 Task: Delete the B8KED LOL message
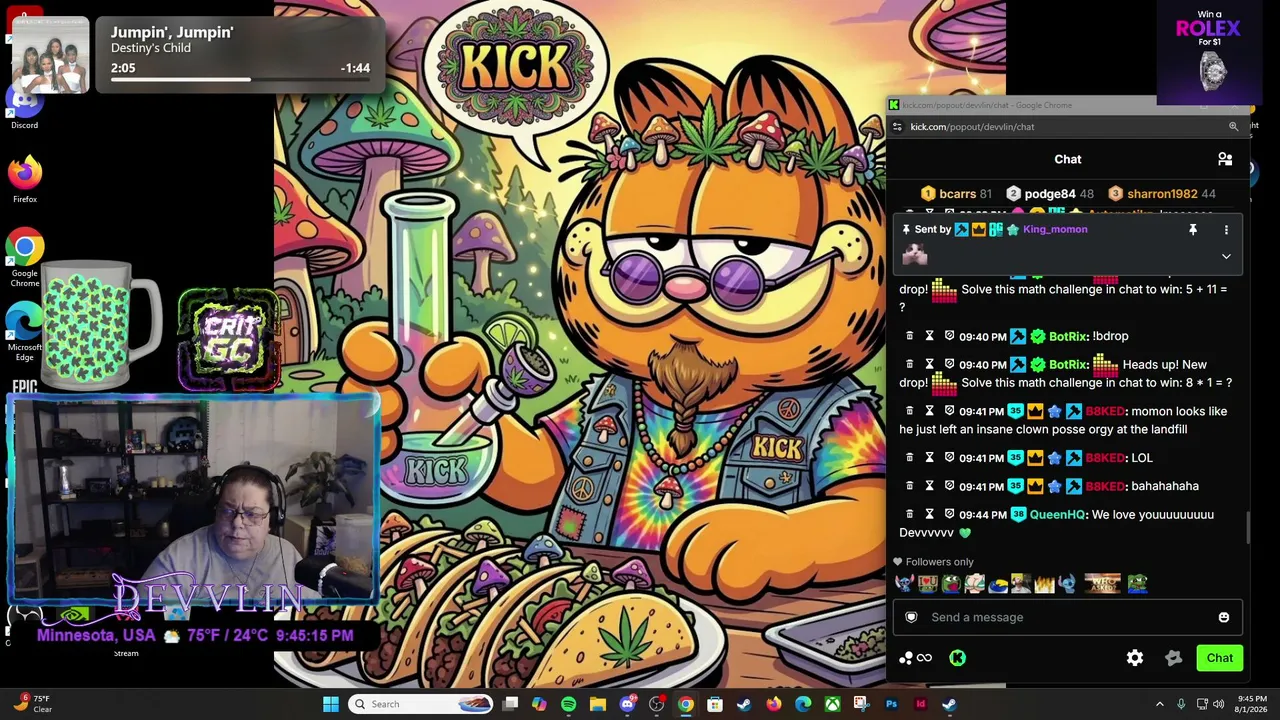pos(909,458)
